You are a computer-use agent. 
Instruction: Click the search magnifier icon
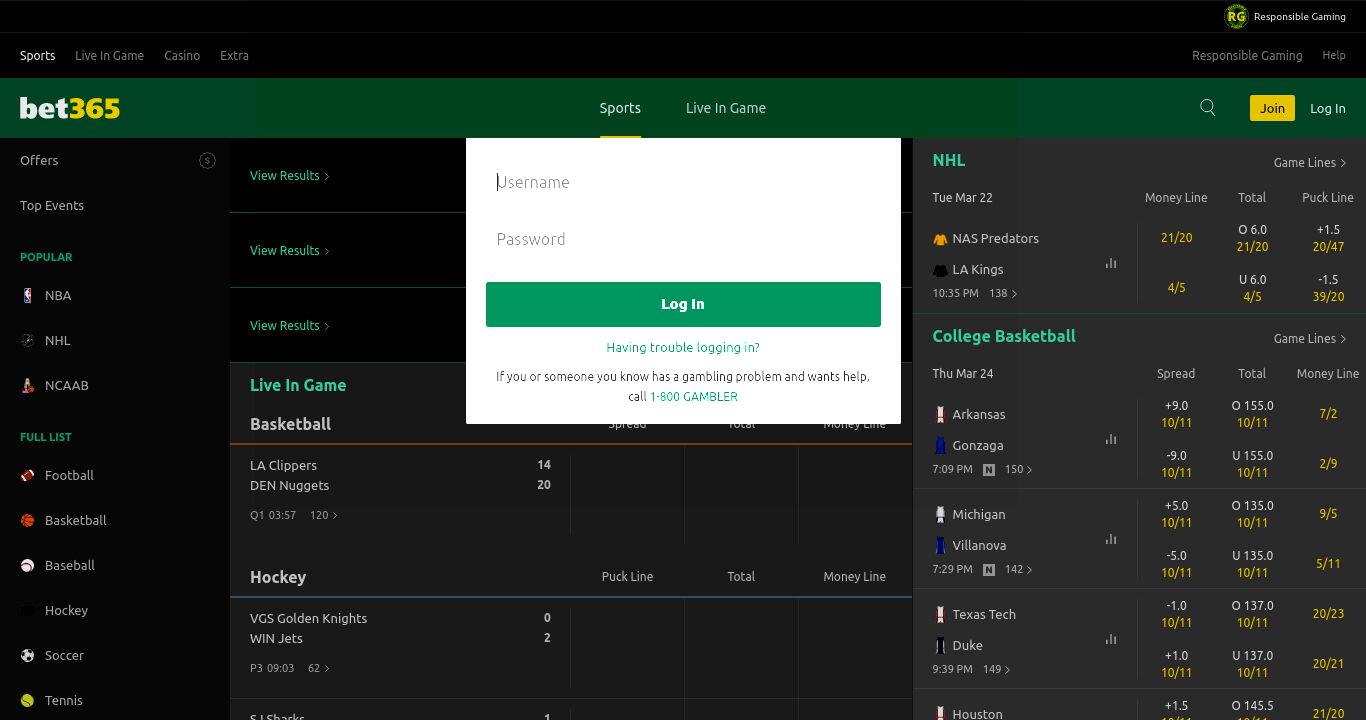coord(1208,108)
